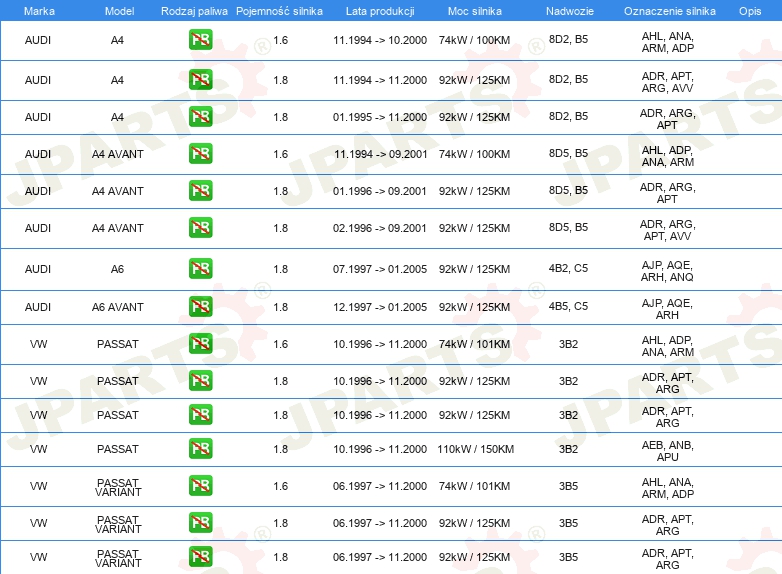Screen dimensions: 782x574
Task: Select the date range 01.1995 -> 11.2000
Action: point(380,117)
